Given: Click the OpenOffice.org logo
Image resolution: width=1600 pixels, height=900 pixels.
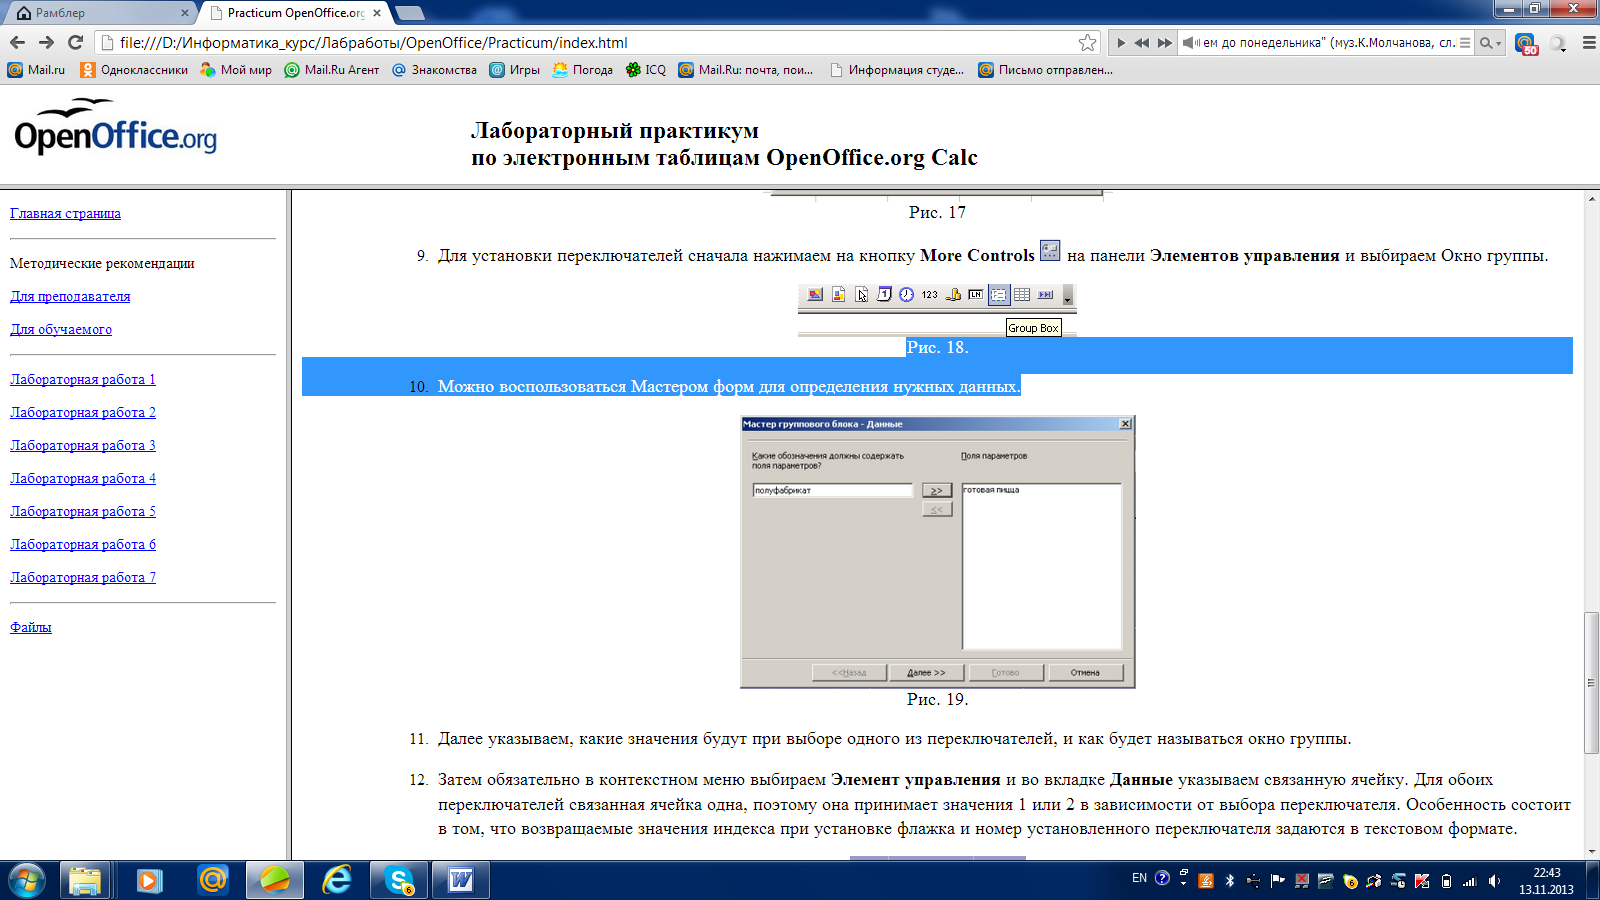Looking at the screenshot, I should tap(115, 127).
